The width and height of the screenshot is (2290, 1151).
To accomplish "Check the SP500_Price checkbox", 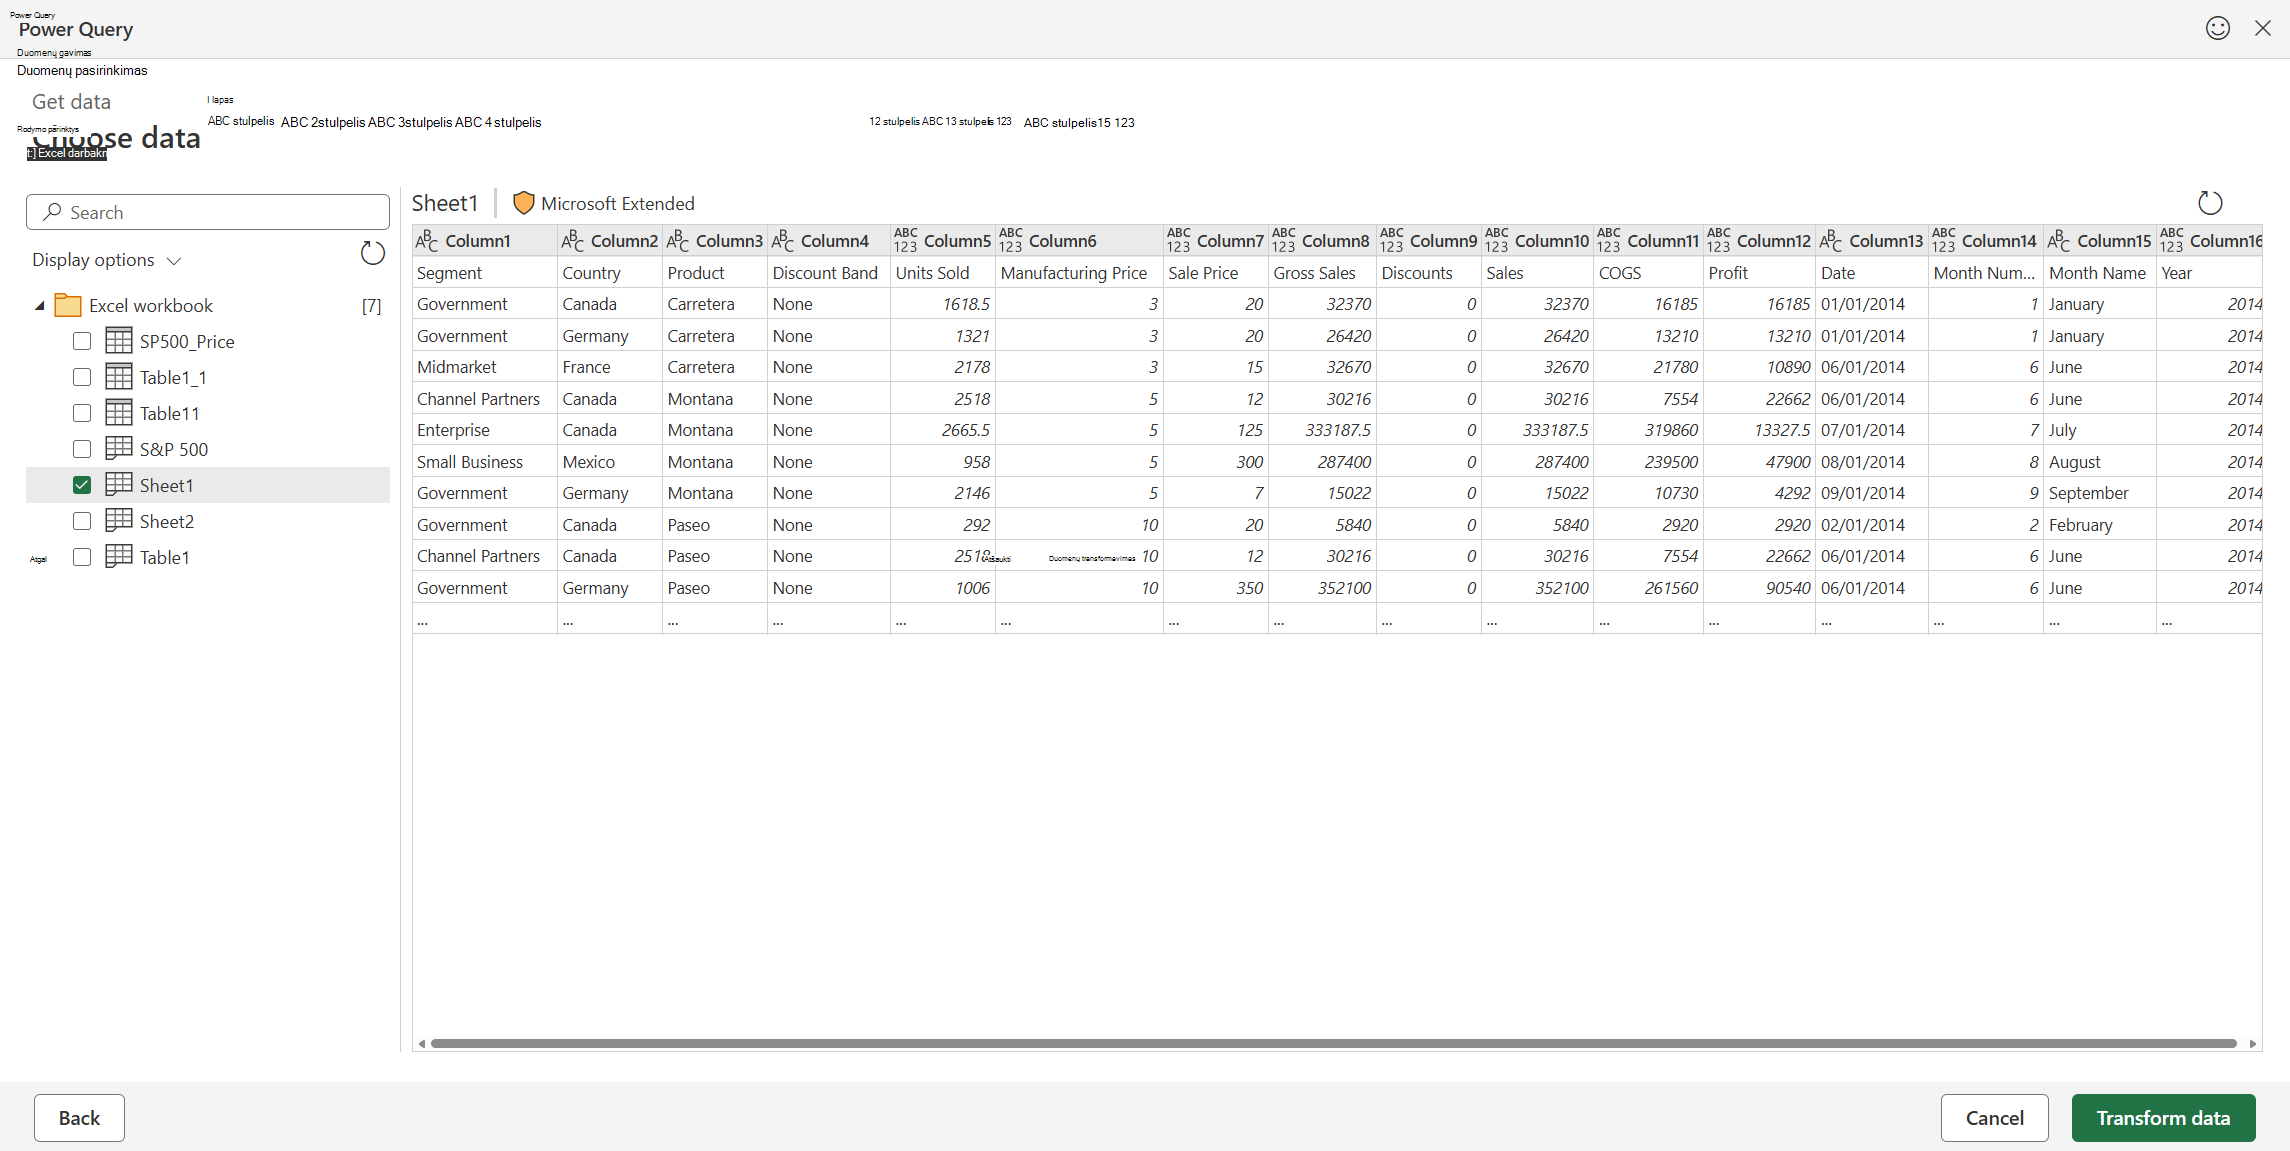I will tap(82, 341).
